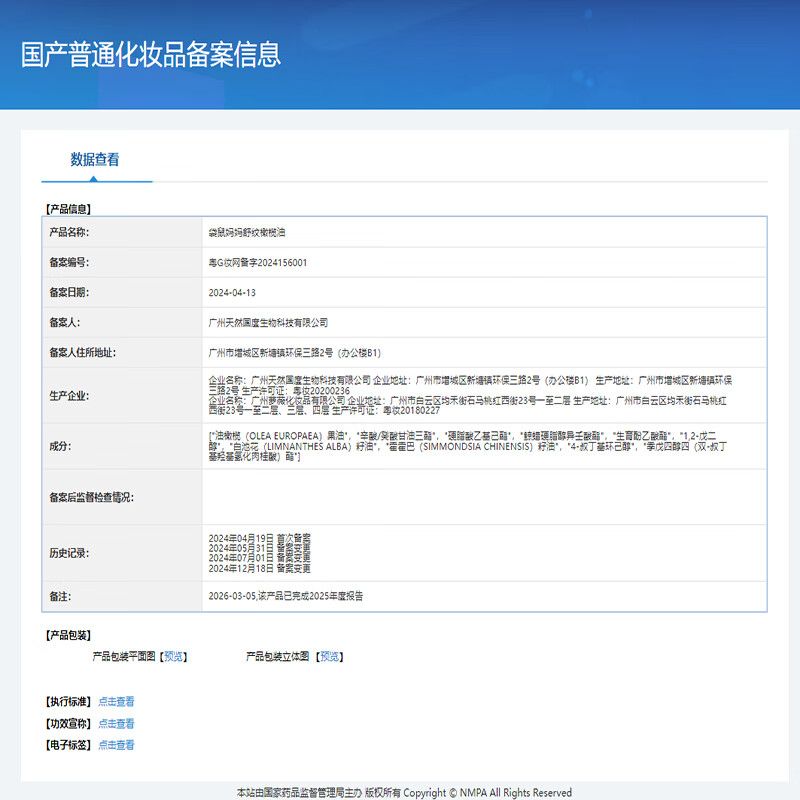800x800 pixels.
Task: Open 电子标签 点击查看 link
Action: pos(116,745)
